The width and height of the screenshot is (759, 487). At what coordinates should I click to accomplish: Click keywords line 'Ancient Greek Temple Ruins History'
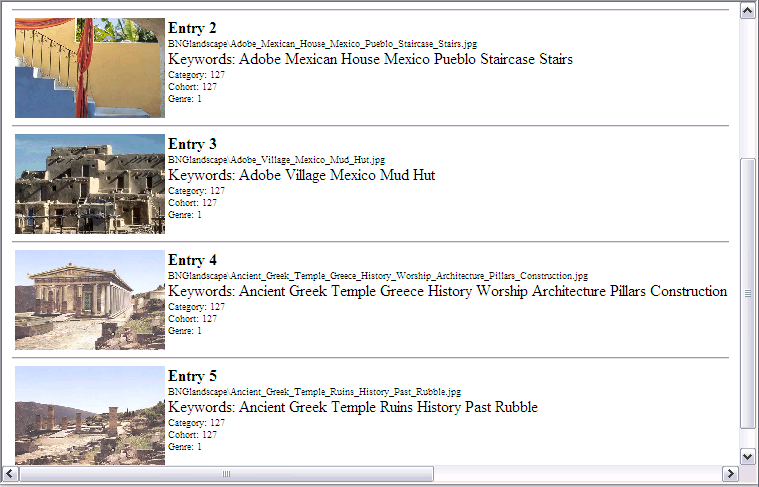(353, 407)
